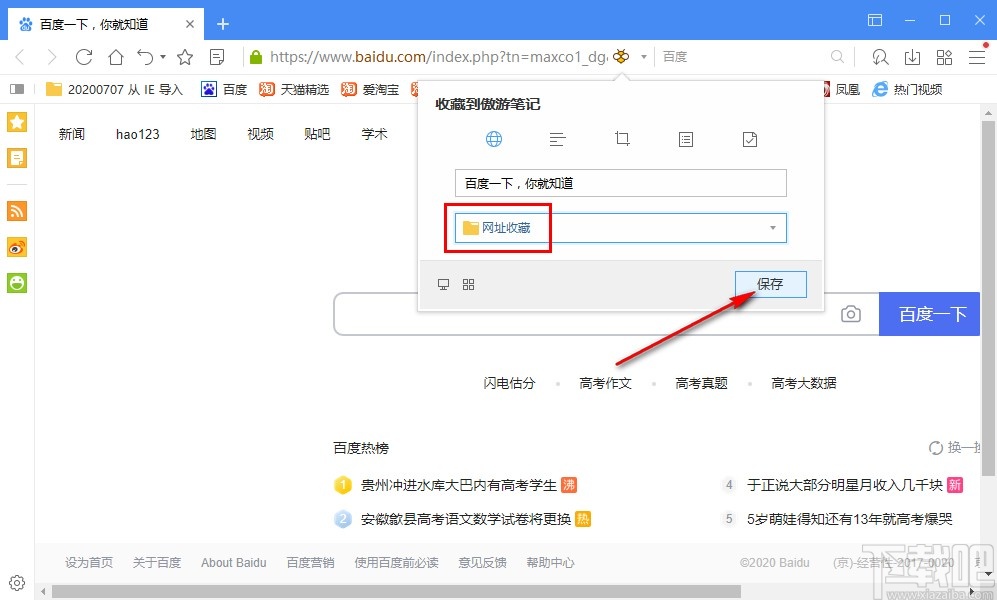Open the 热门视频 bookmark
Screen dimensions: 997x600
click(907, 90)
